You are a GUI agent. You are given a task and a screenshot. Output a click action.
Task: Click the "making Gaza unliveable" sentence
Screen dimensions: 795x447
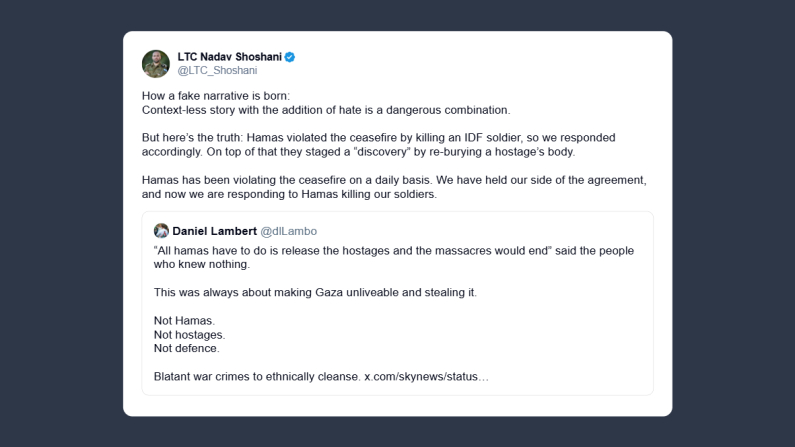315,292
